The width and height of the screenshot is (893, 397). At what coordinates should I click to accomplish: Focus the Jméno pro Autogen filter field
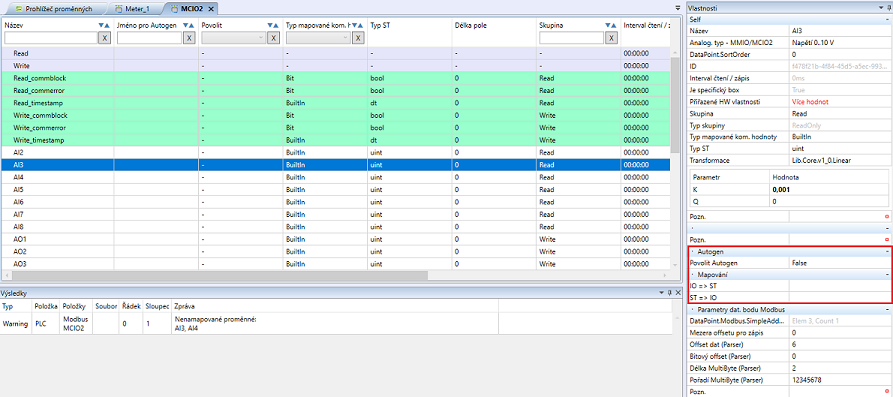click(x=149, y=38)
